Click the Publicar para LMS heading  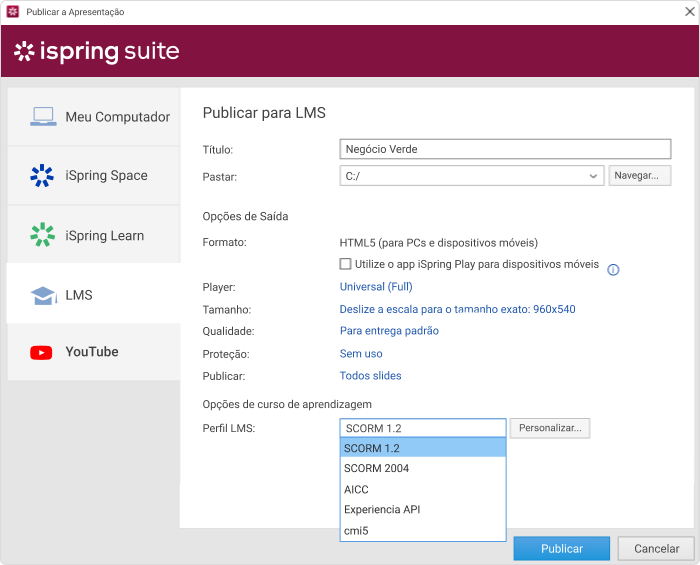264,113
